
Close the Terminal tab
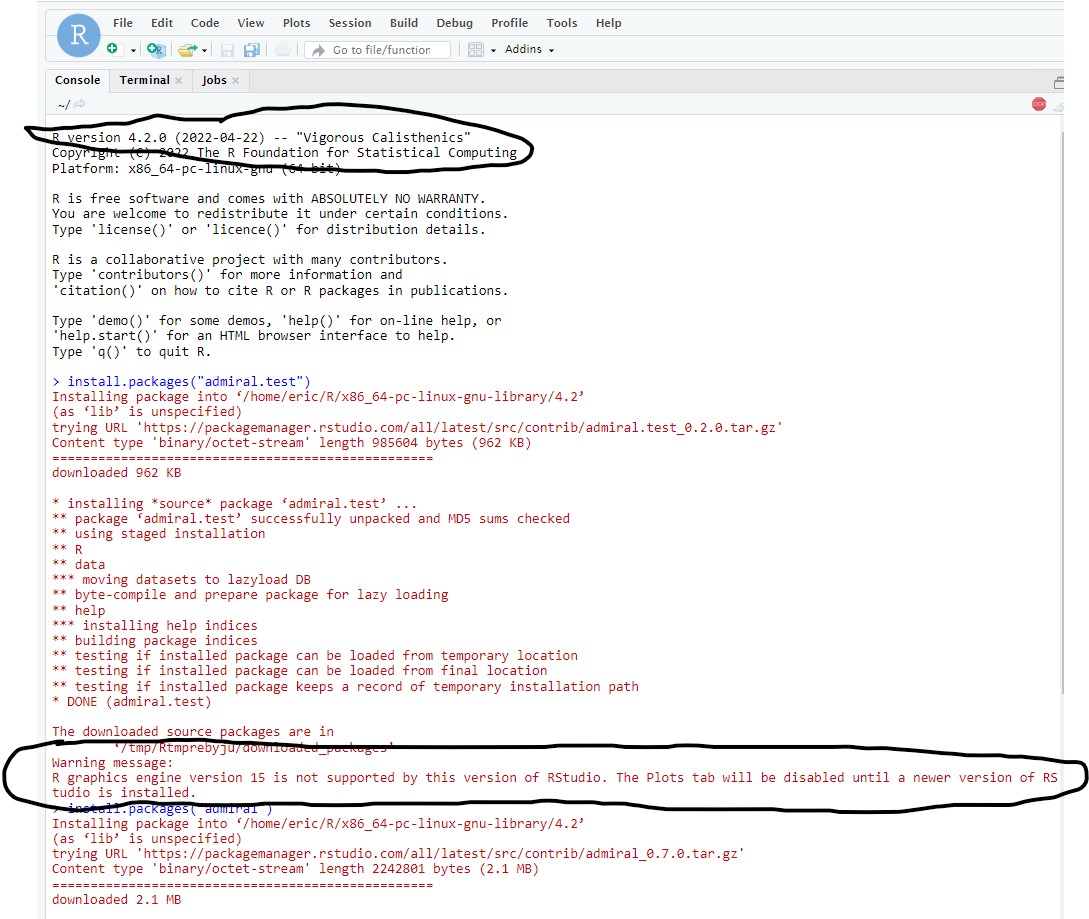(x=178, y=80)
